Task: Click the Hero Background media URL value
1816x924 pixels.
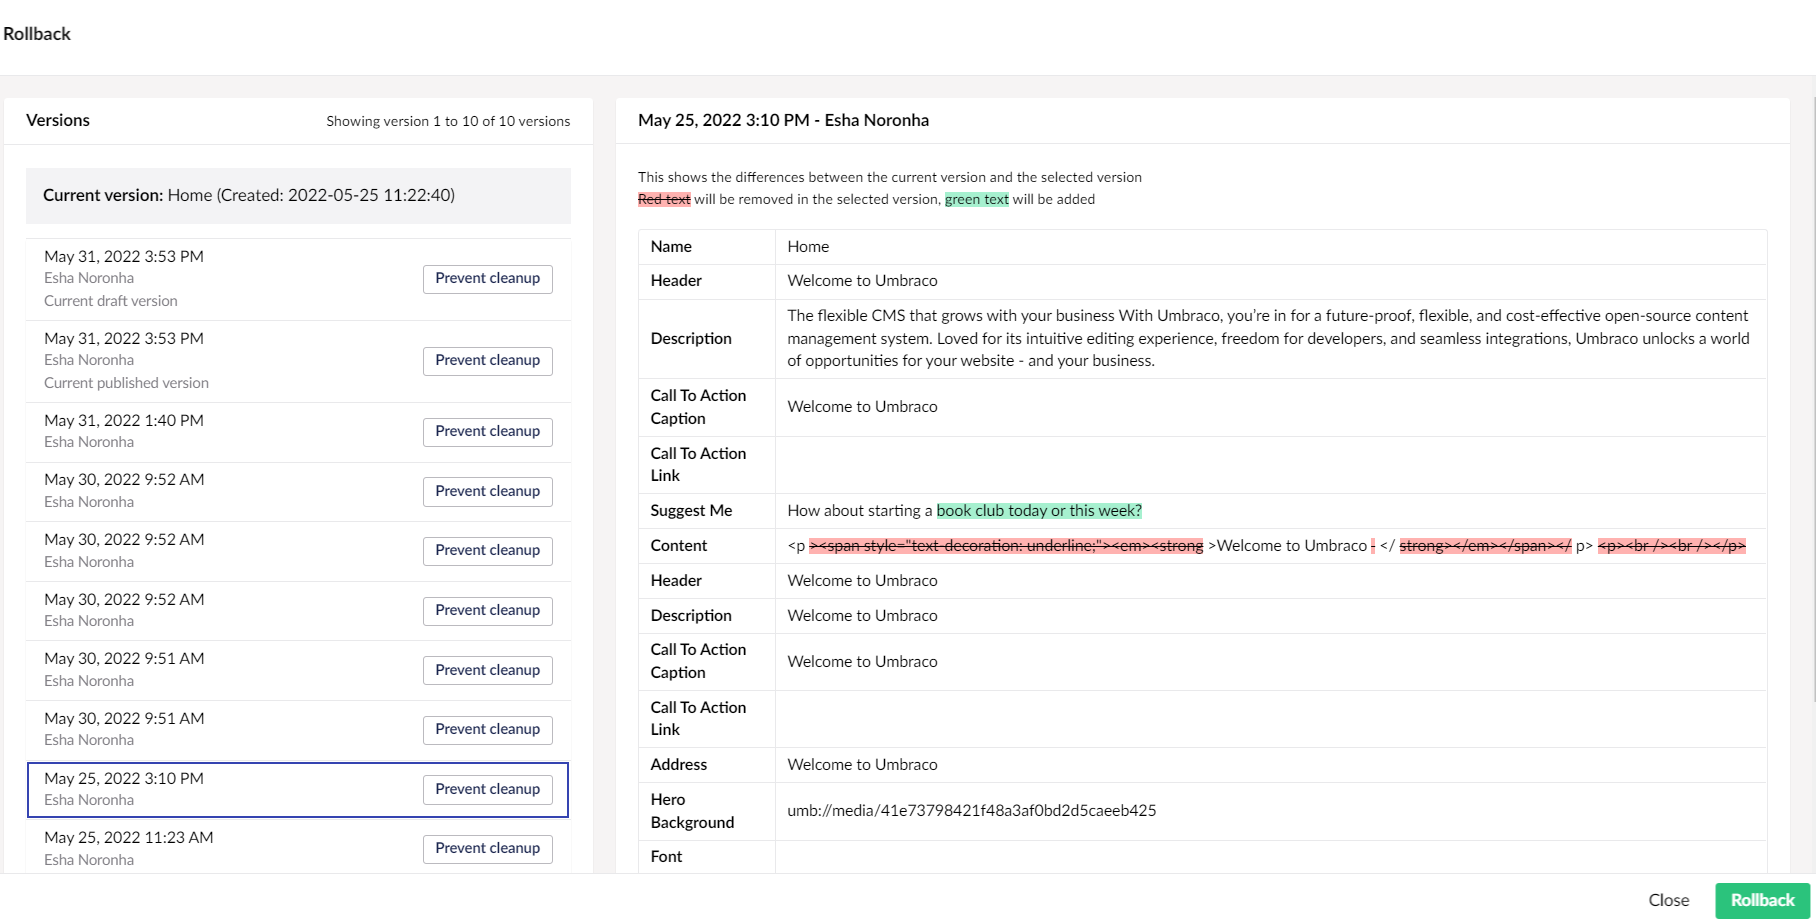Action: [x=971, y=811]
